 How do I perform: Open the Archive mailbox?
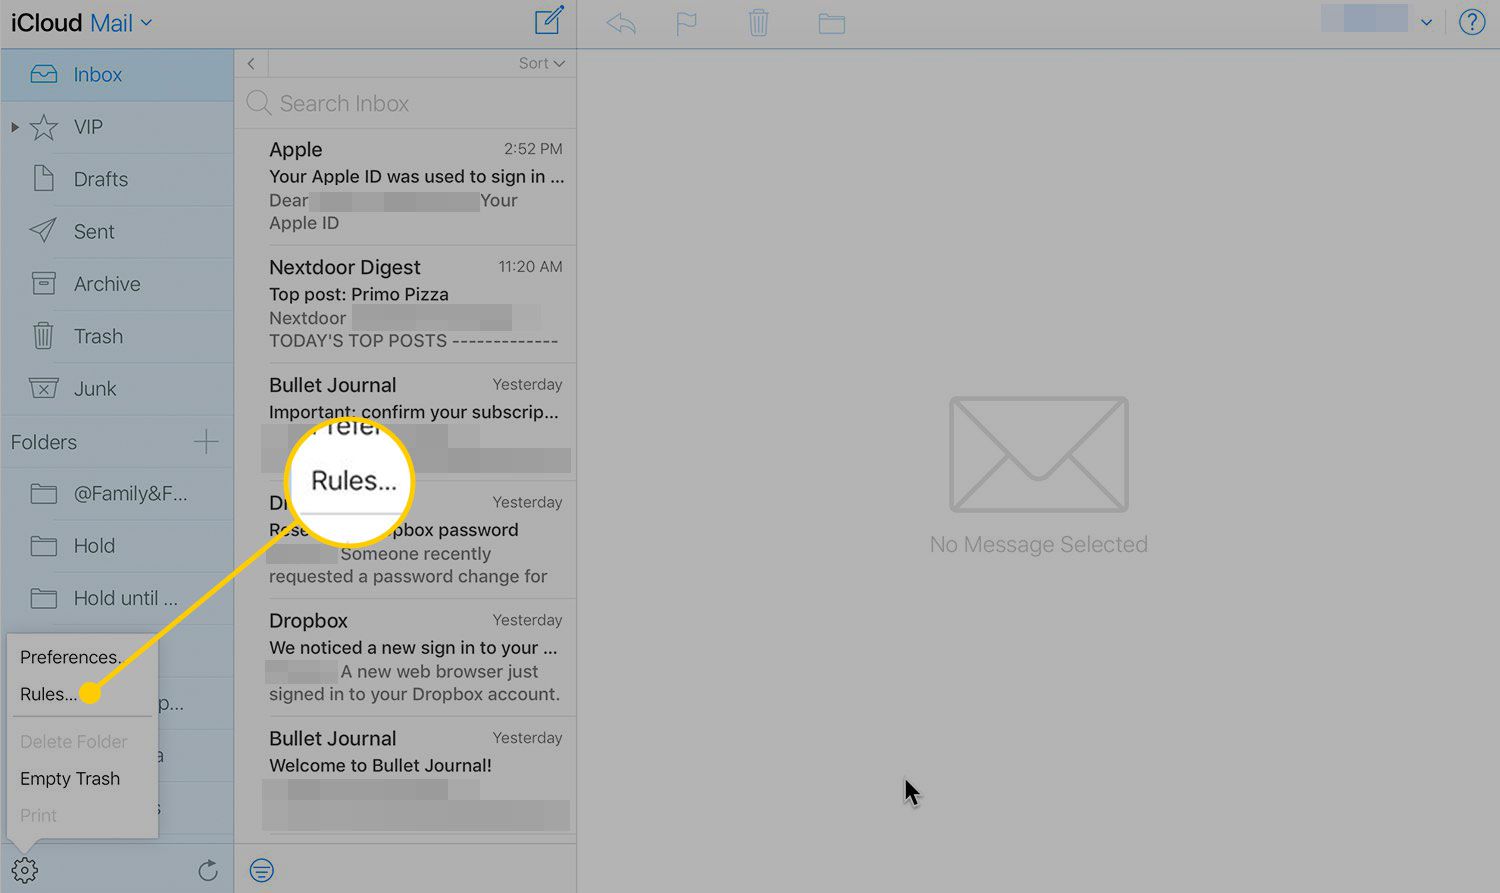tap(118, 284)
